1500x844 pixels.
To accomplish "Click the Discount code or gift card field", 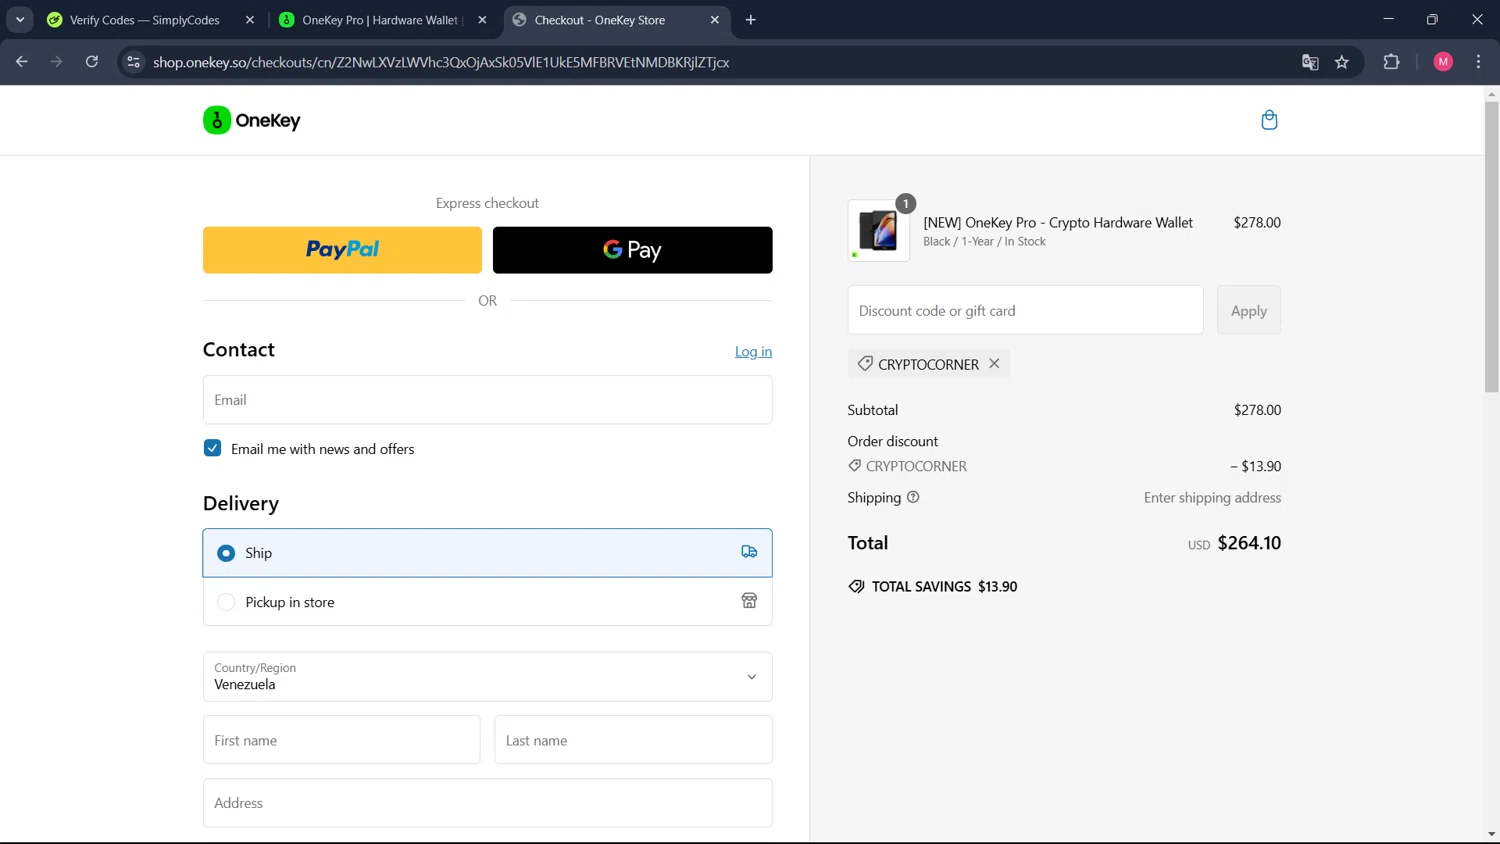I will (x=1026, y=310).
